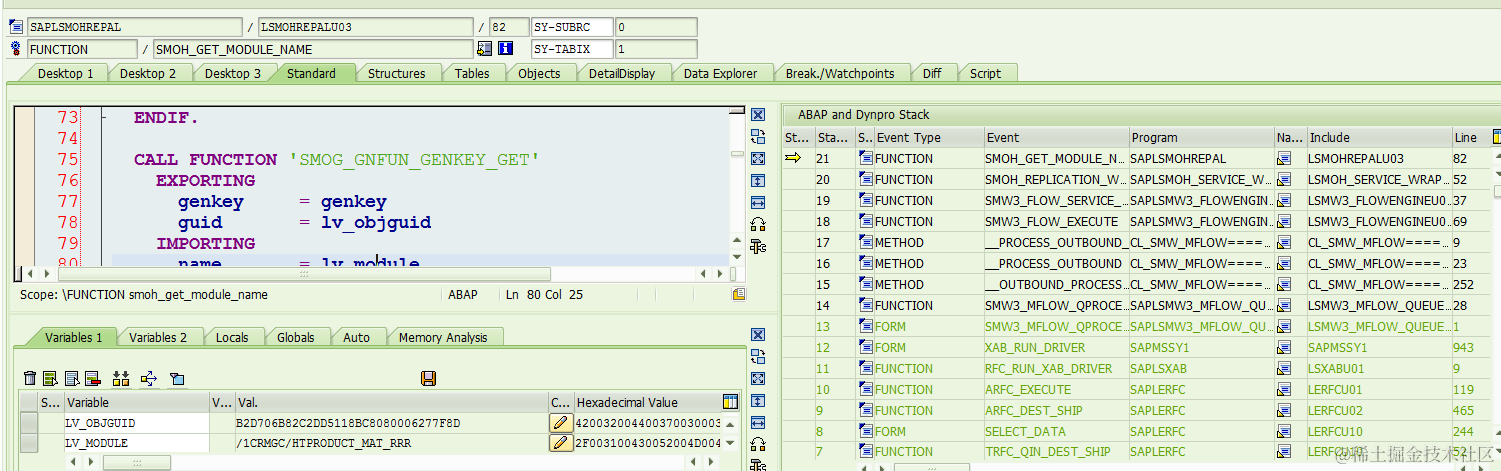Click the exchange tool icon for variables panel
The image size is (1501, 471).
[x=758, y=357]
